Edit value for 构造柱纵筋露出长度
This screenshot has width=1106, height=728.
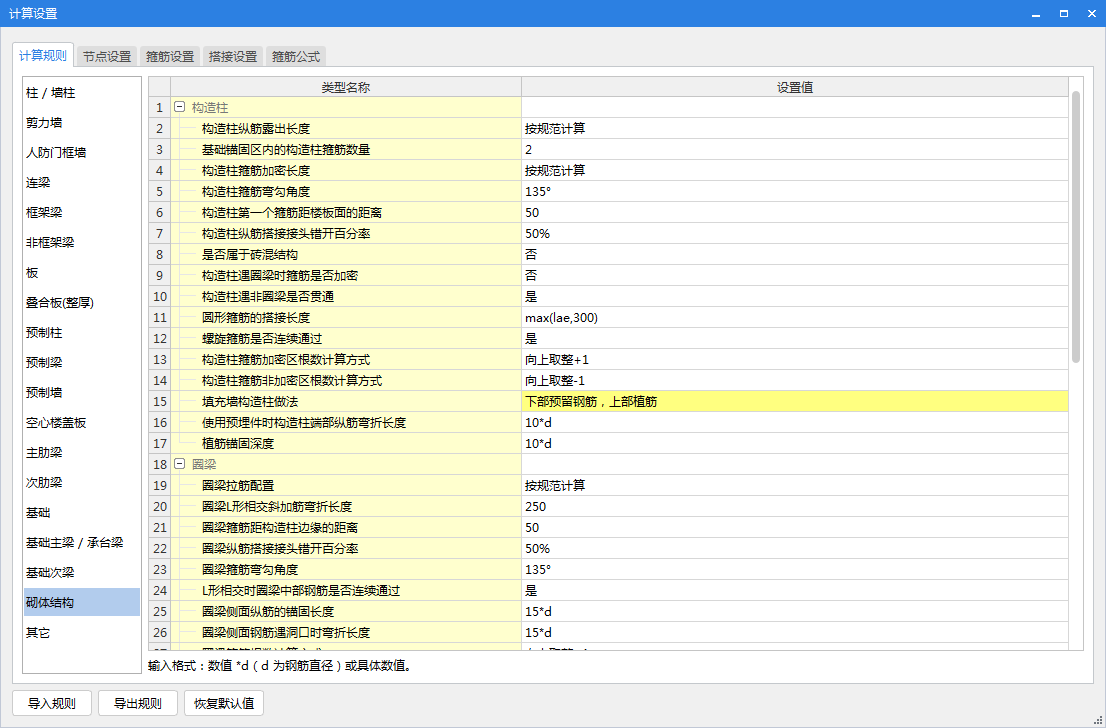(x=795, y=129)
